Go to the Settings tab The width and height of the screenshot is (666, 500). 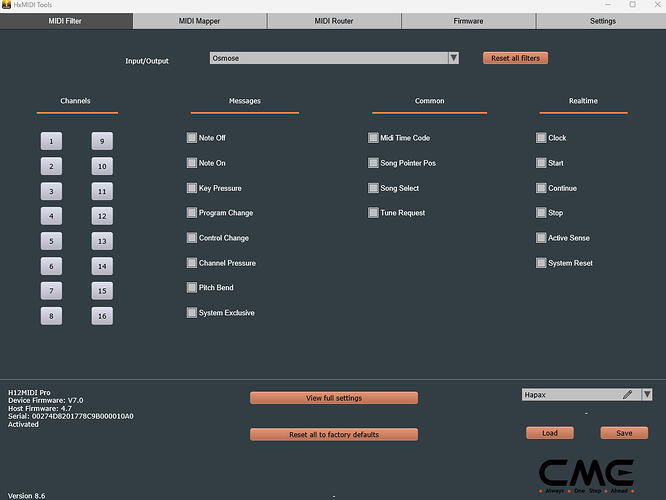(602, 21)
